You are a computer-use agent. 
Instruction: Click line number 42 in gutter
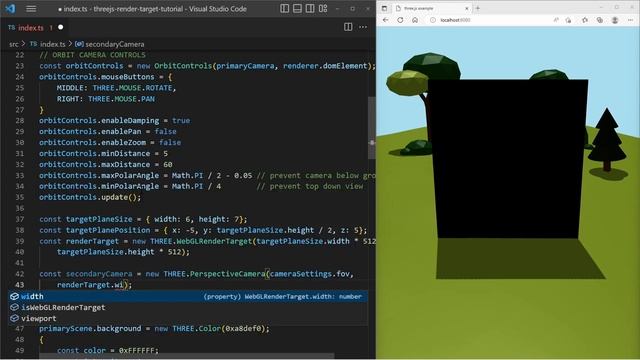tap(20, 274)
